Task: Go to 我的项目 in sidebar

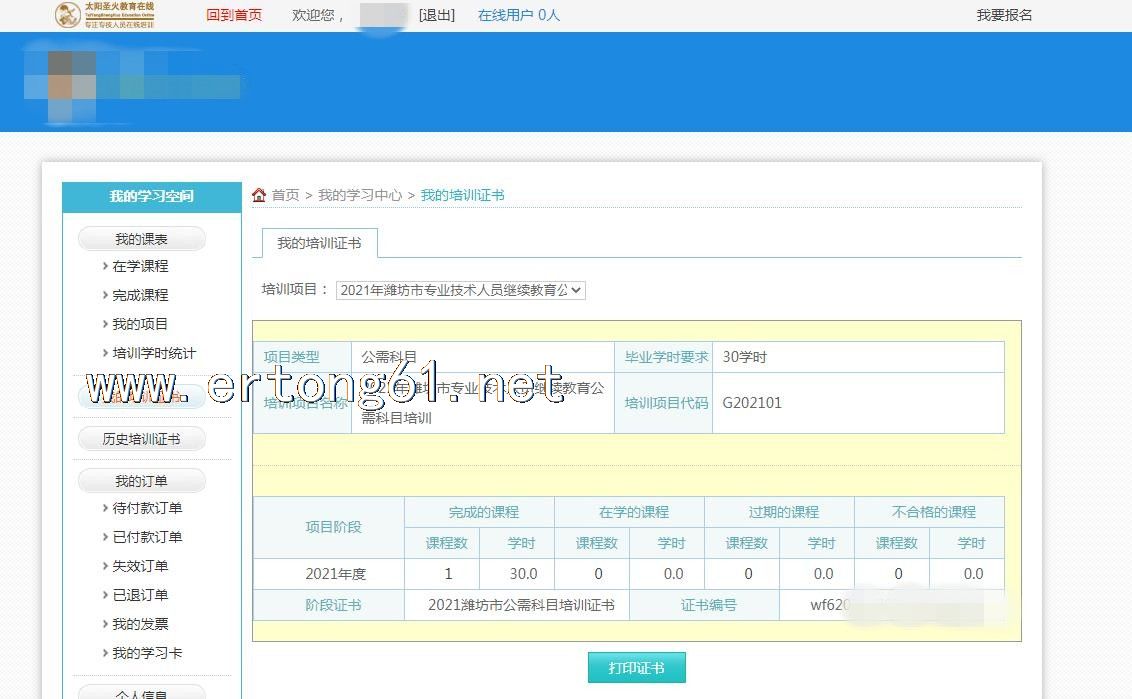Action: click(140, 324)
